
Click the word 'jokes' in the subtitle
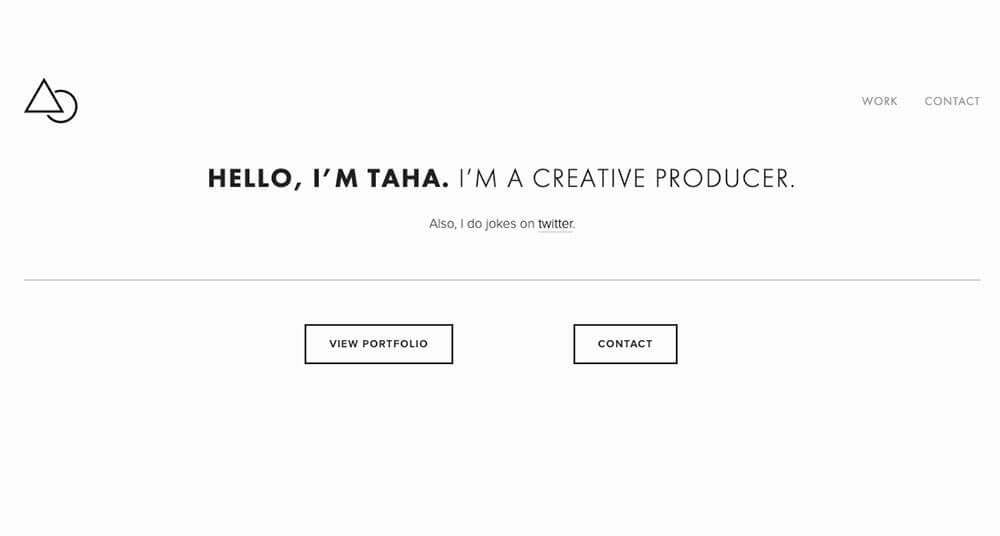[501, 224]
